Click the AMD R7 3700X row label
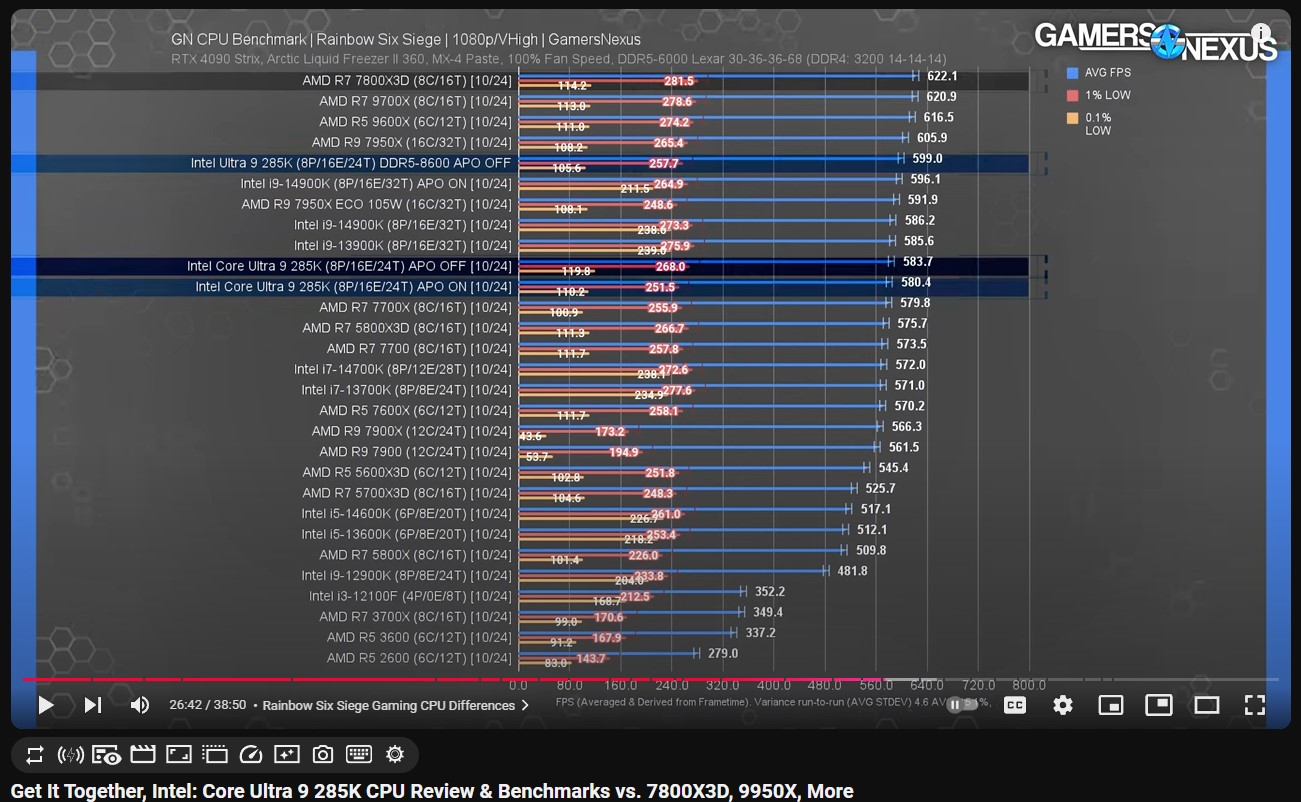The height and width of the screenshot is (802, 1301). click(415, 616)
